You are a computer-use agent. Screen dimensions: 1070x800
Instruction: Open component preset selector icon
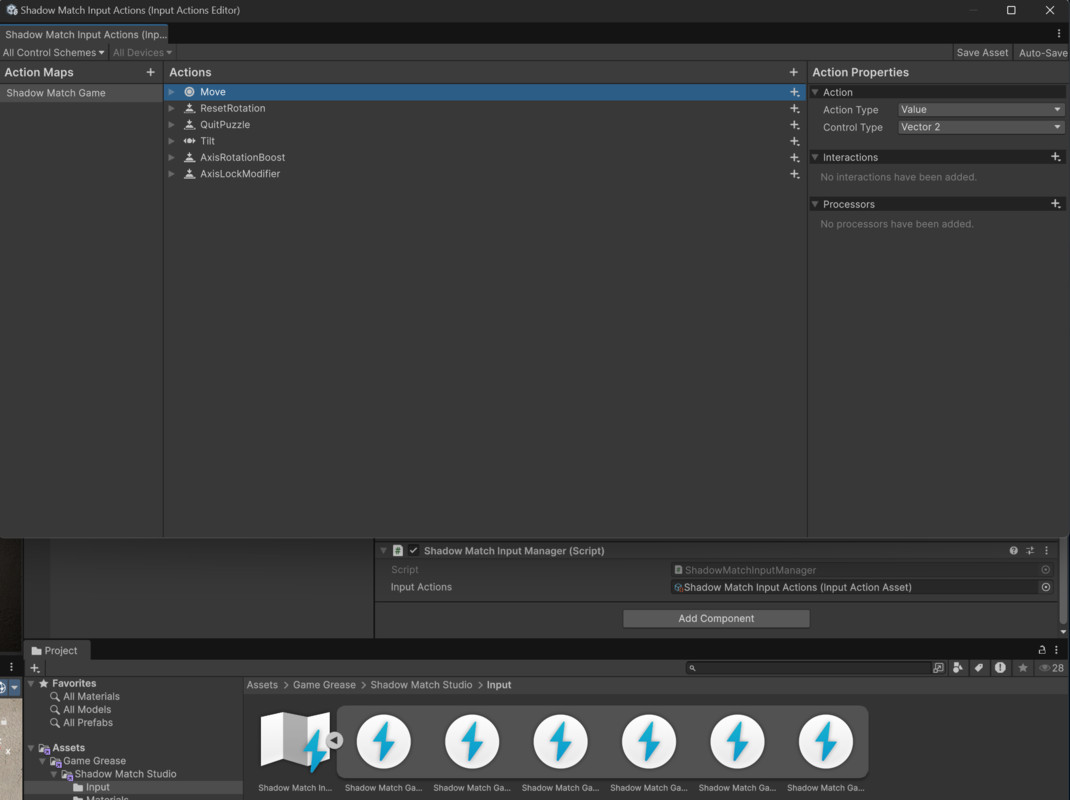(x=1030, y=551)
